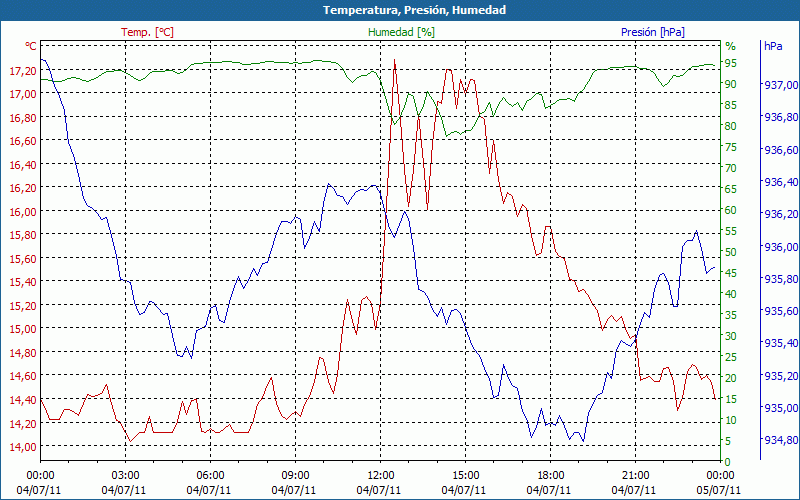This screenshot has height=500, width=800.
Task: Click the 15,00 temperature axis value
Action: tap(23, 329)
